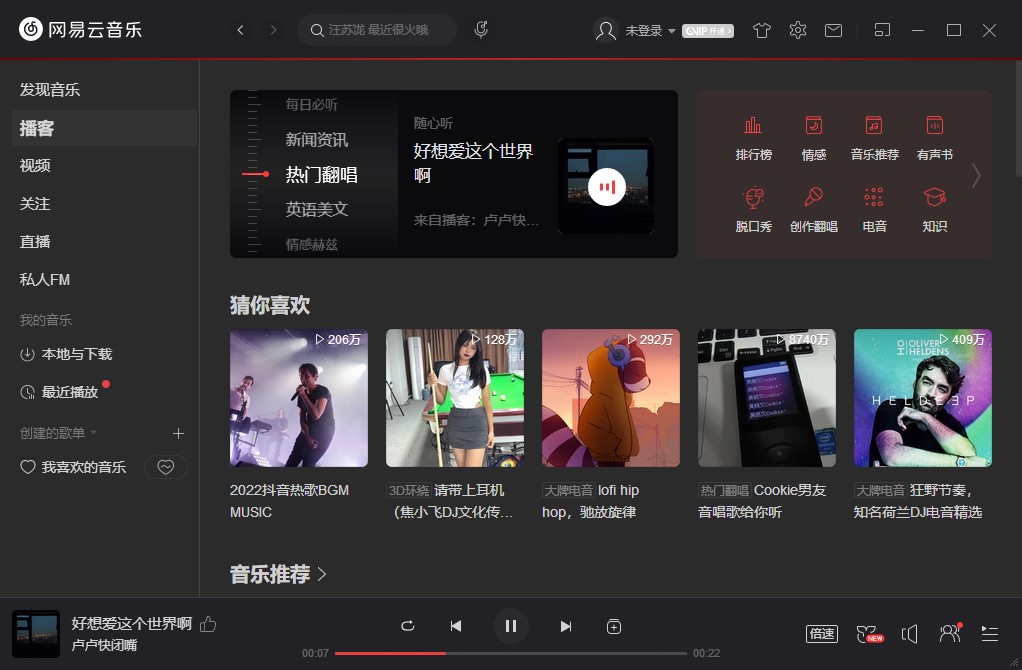
Task: Click the artist name 卢卢快闭嘴
Action: point(104,645)
